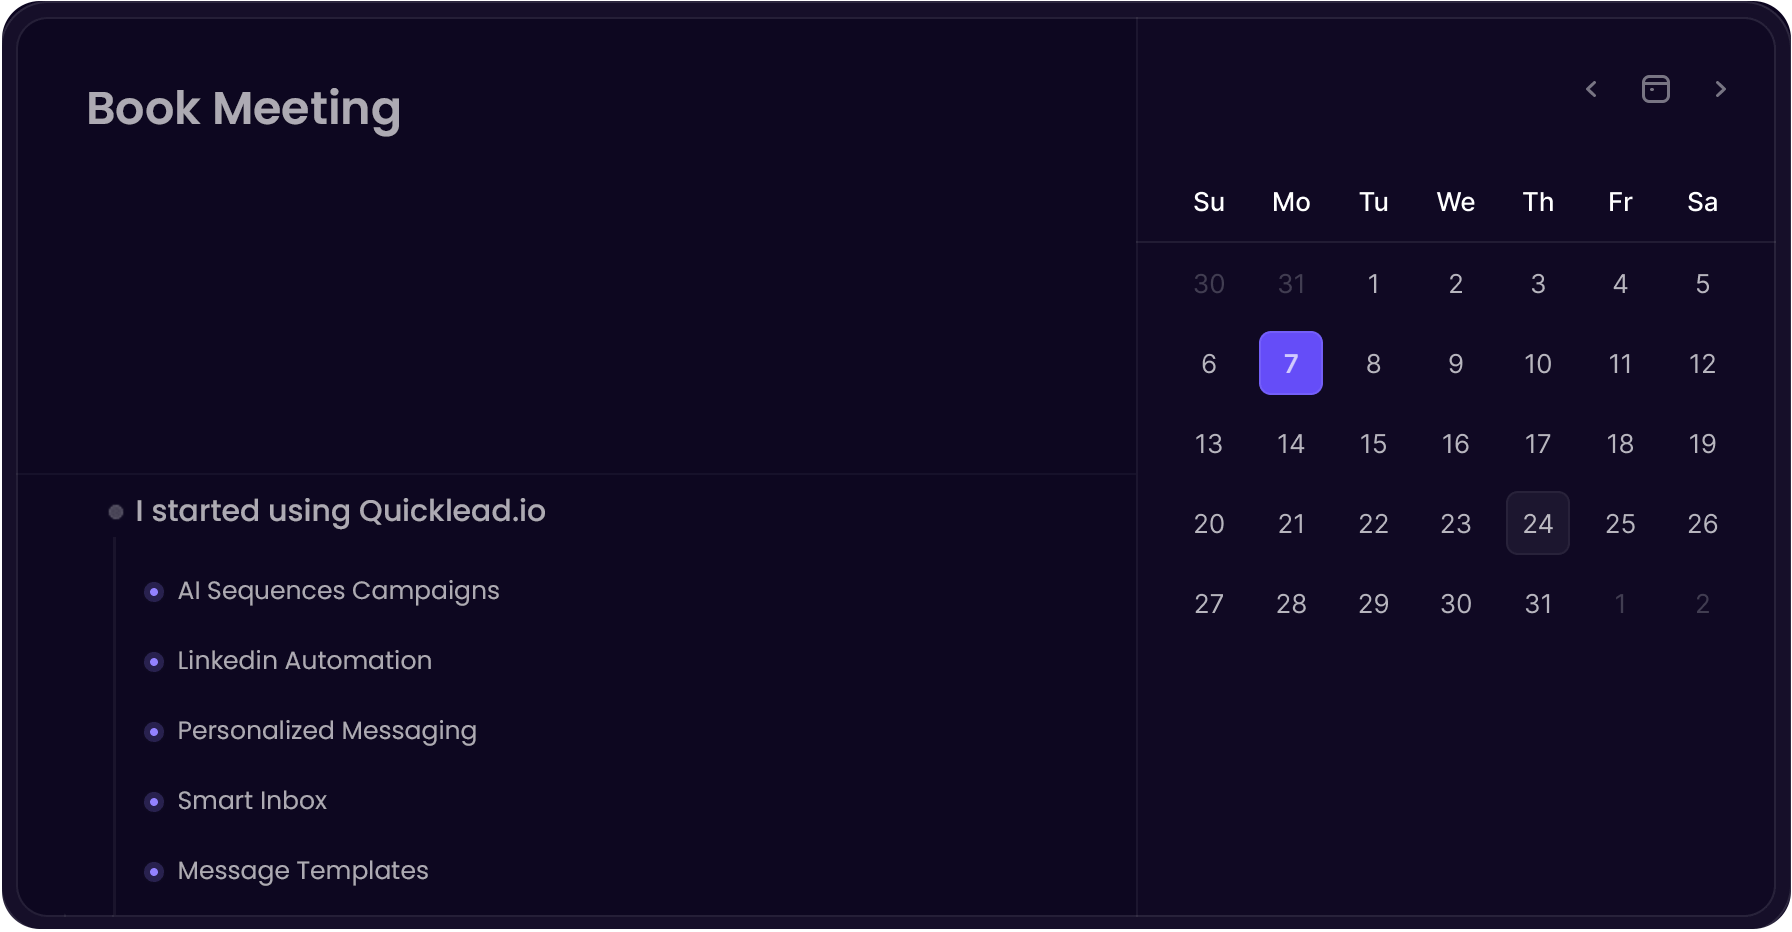This screenshot has height=932, width=1792.
Task: Select Saturday the 12th
Action: tap(1702, 363)
